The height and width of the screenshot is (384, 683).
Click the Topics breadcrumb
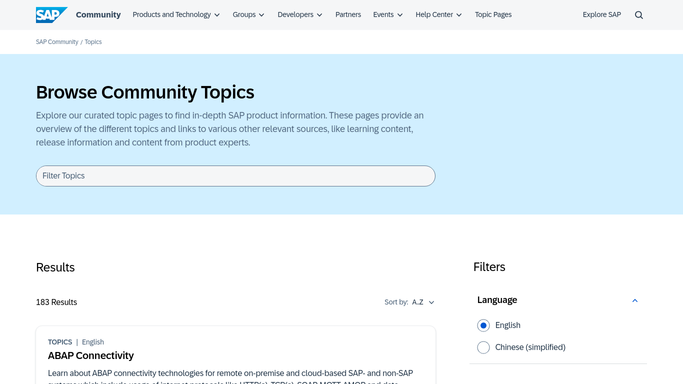tap(93, 42)
